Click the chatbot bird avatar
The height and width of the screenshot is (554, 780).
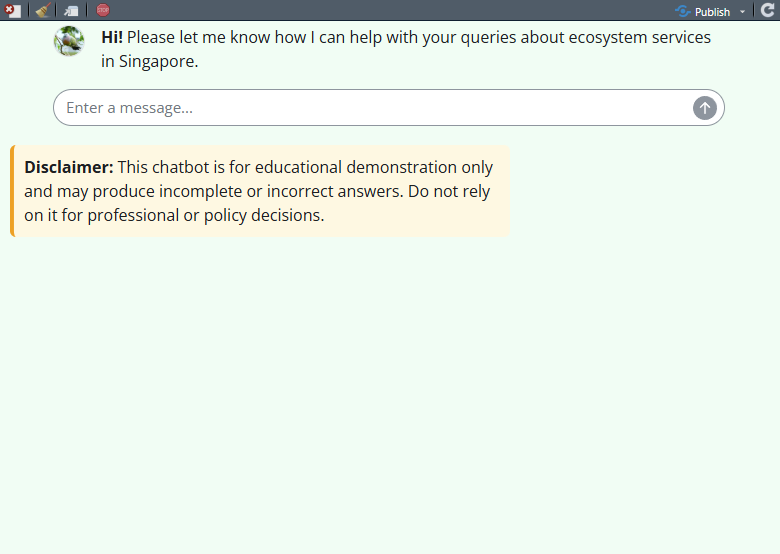click(x=69, y=41)
